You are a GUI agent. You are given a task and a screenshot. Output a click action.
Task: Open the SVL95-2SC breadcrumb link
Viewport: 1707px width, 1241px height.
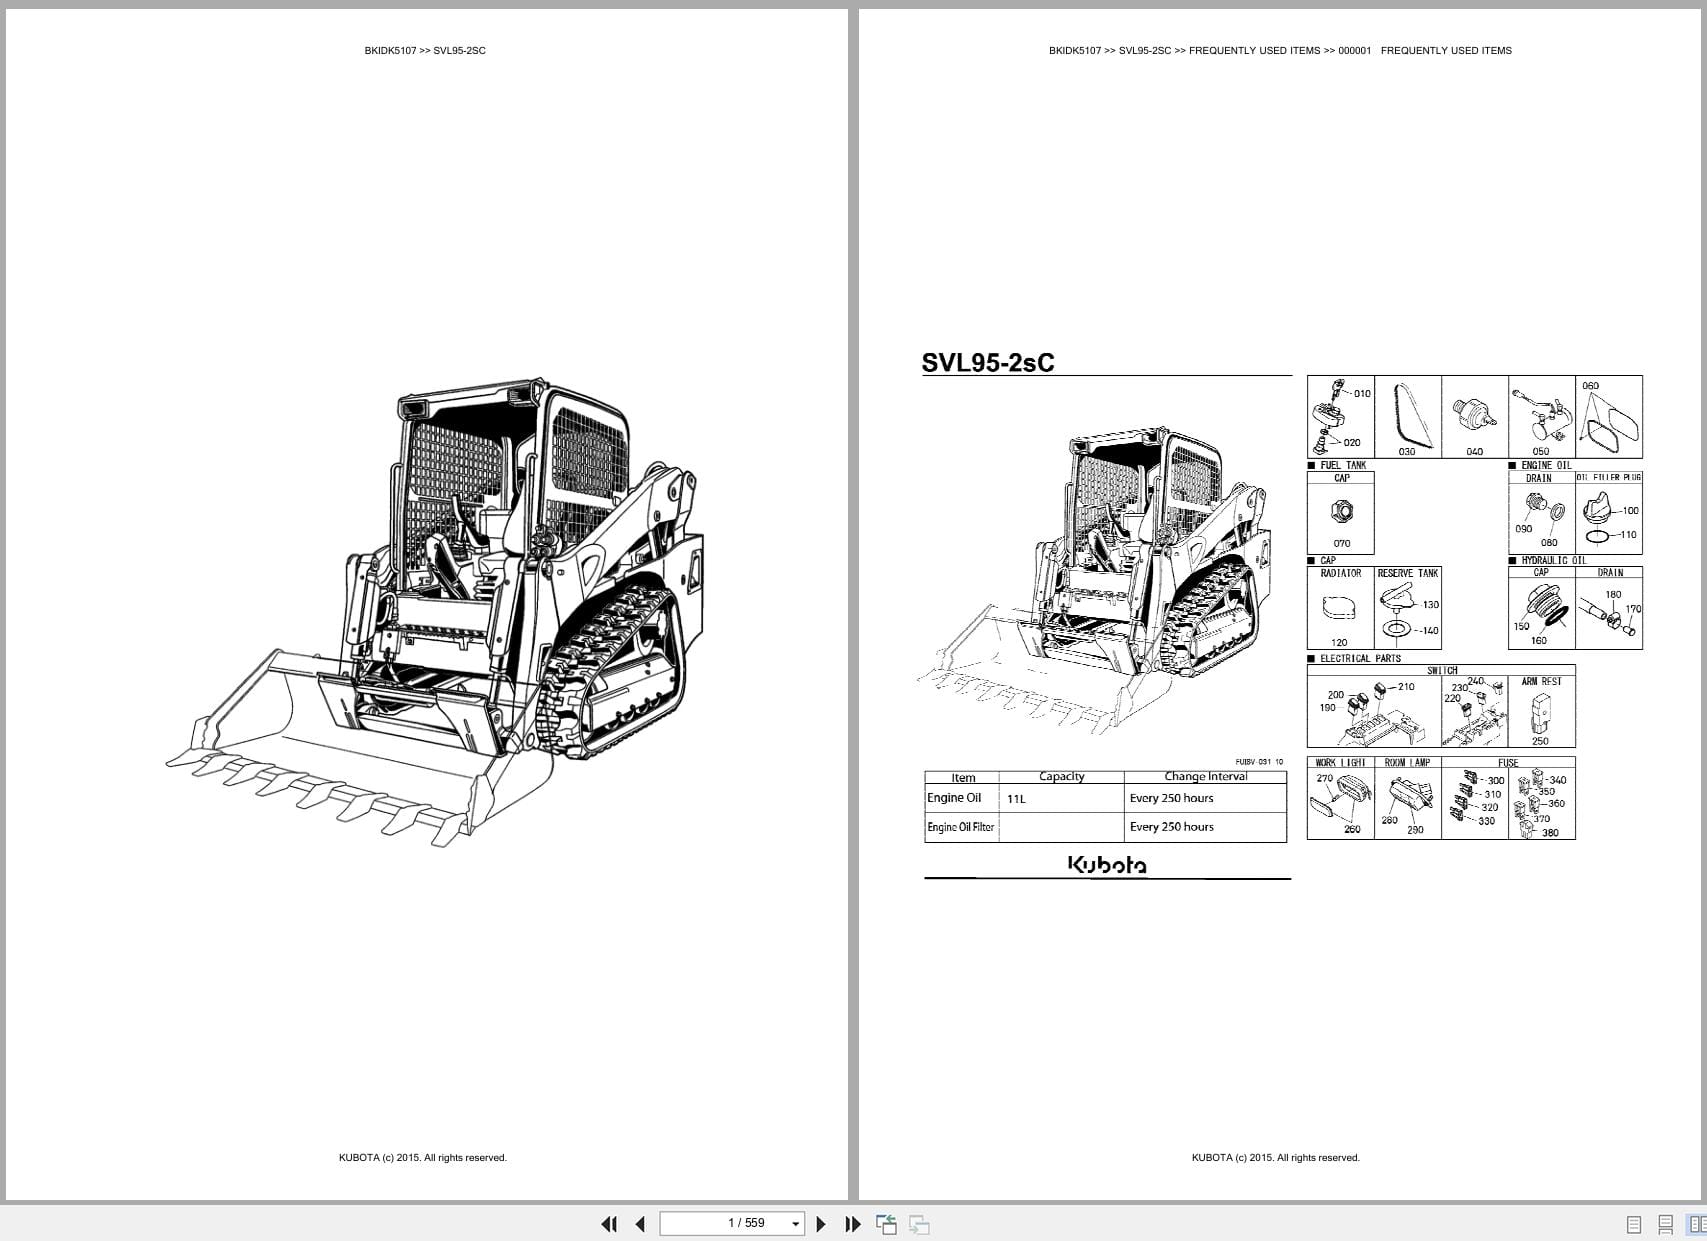[x=1144, y=49]
